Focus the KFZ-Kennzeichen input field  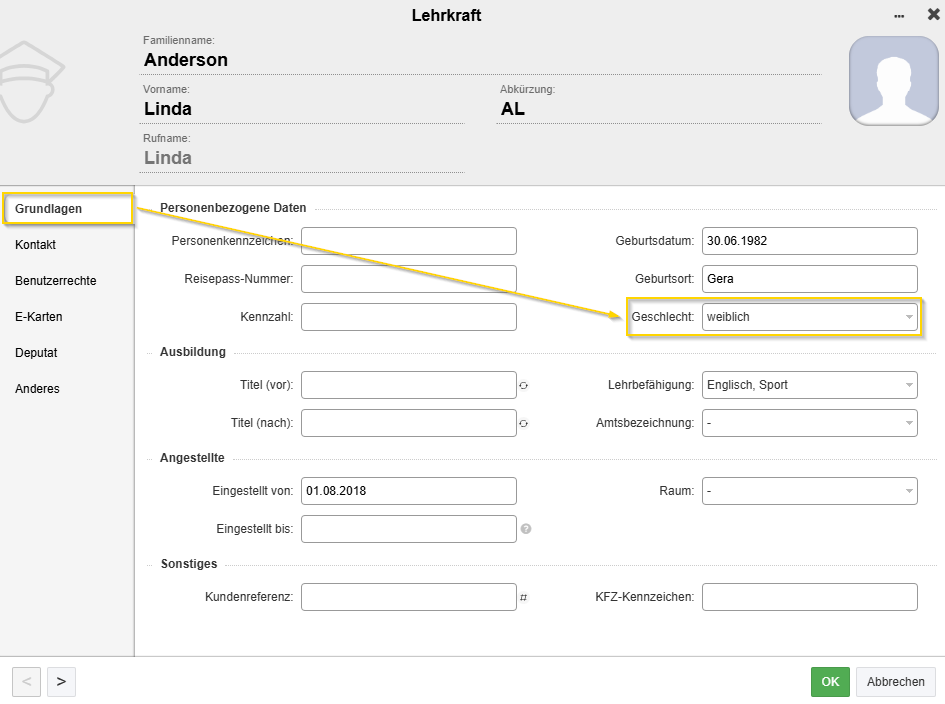tap(809, 597)
